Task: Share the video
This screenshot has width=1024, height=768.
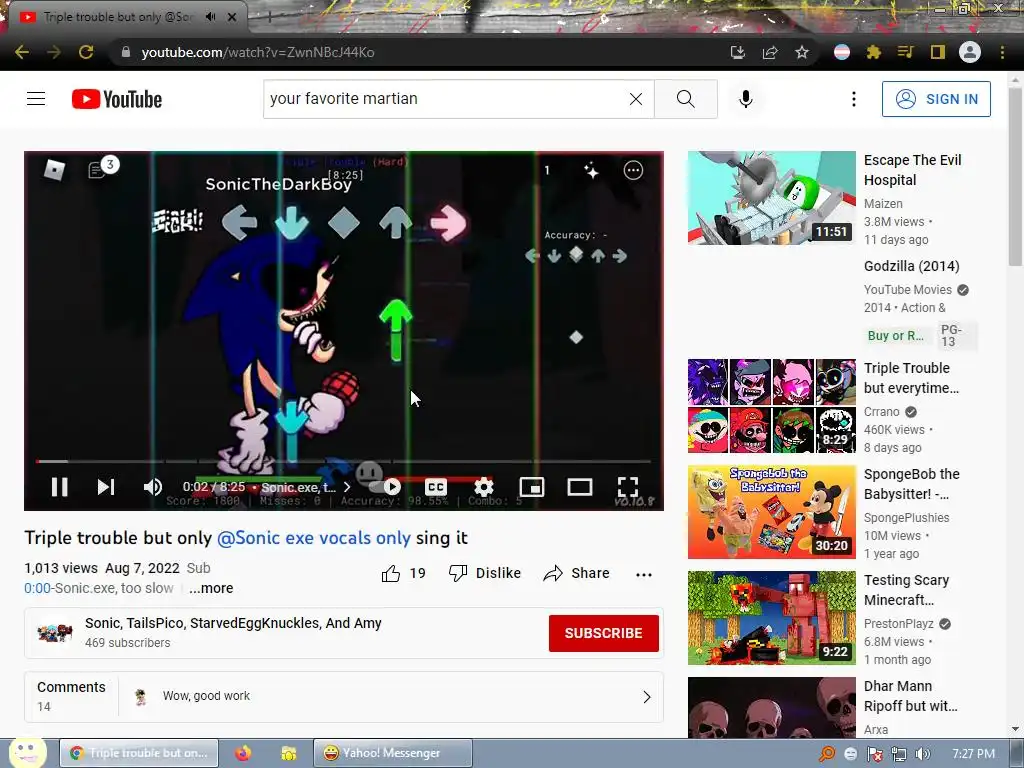Action: pos(576,573)
